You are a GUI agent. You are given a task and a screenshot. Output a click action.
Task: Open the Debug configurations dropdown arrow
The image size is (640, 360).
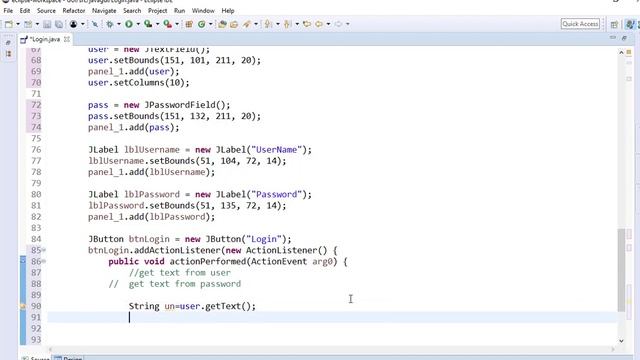[x=119, y=24]
